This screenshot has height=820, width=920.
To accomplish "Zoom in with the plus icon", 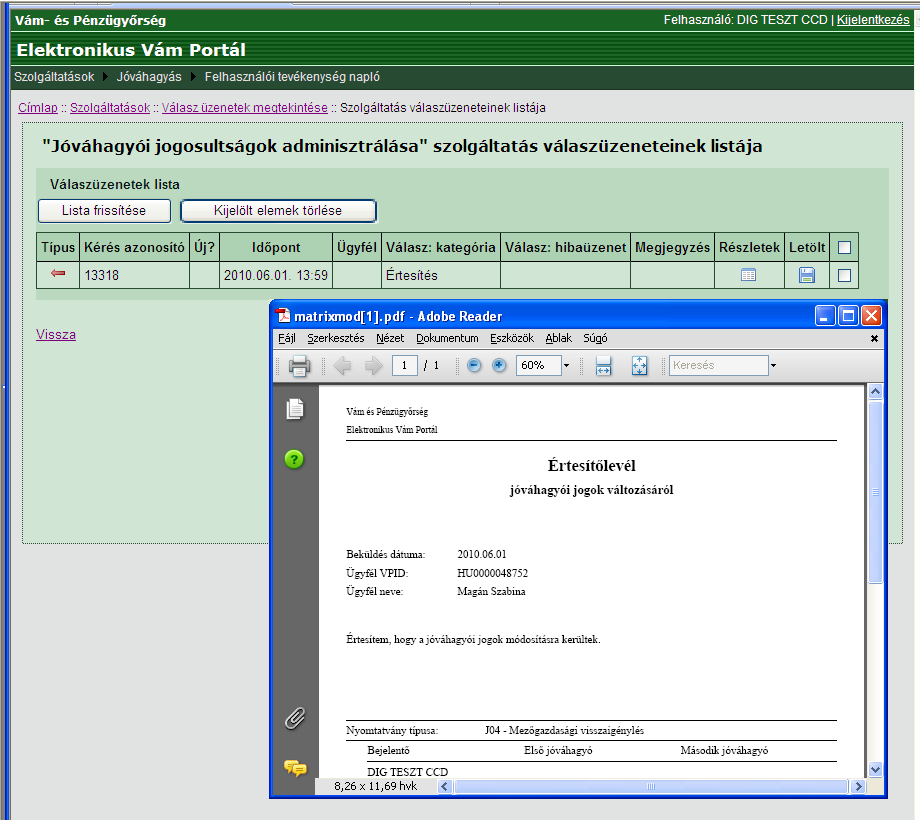I will [x=499, y=365].
